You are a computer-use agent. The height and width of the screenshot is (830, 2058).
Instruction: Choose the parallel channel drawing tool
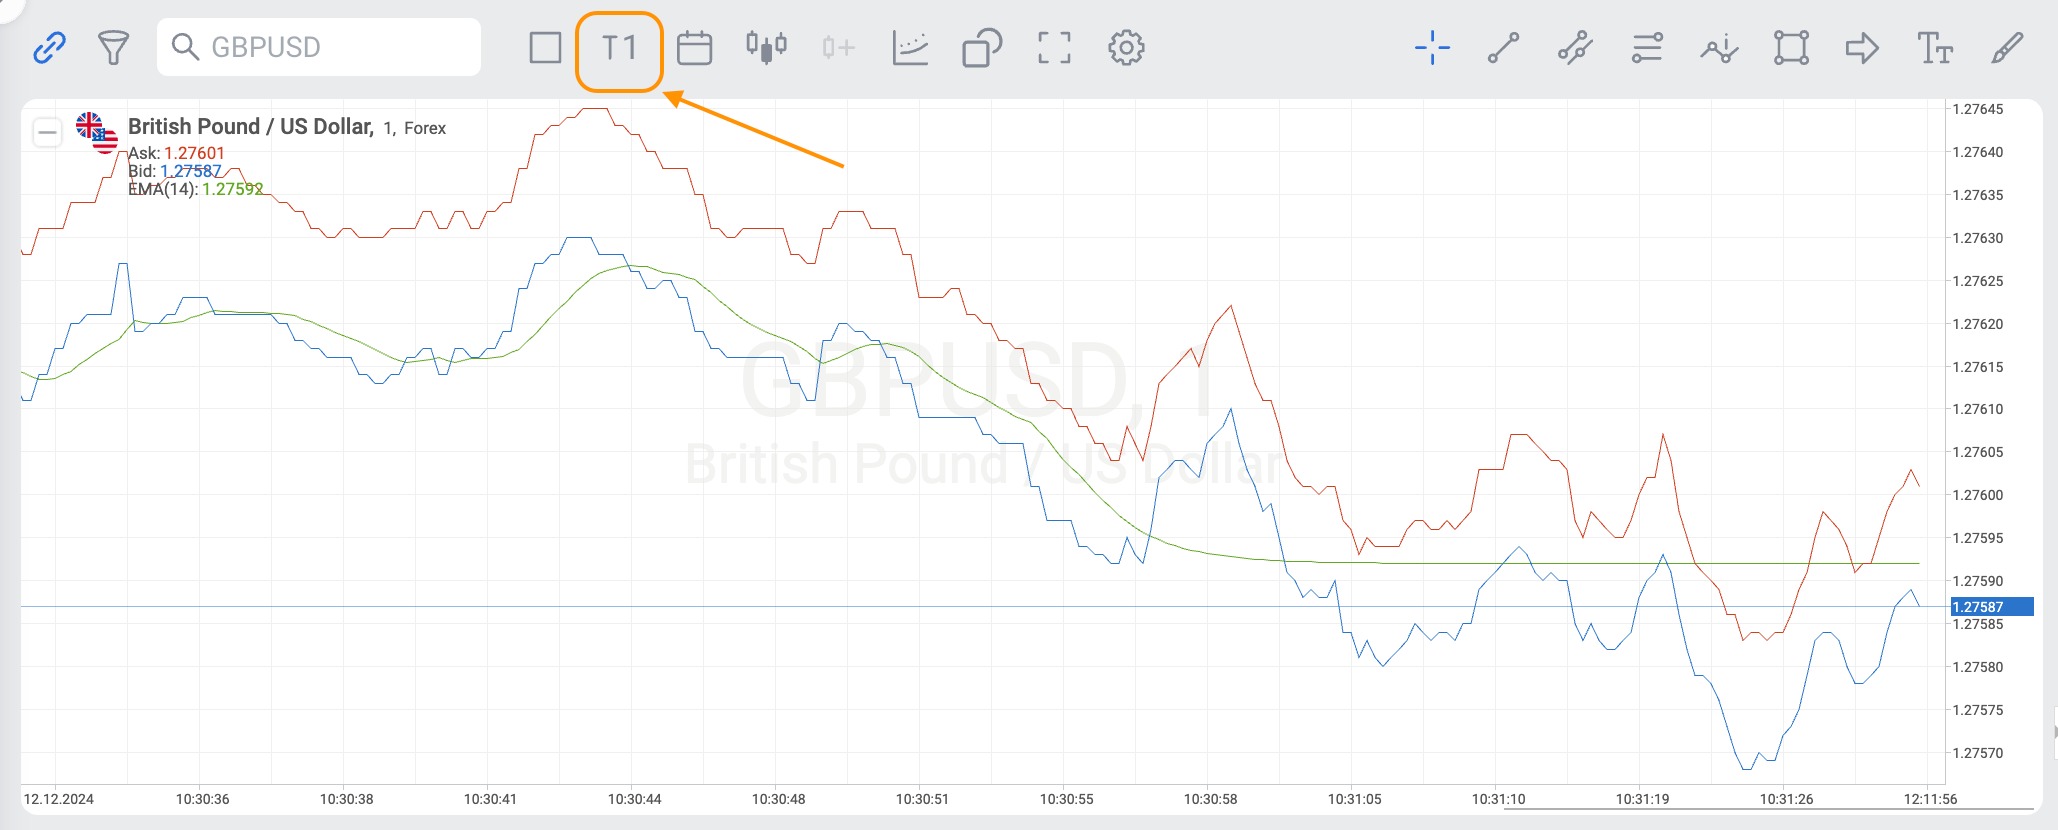(1575, 48)
